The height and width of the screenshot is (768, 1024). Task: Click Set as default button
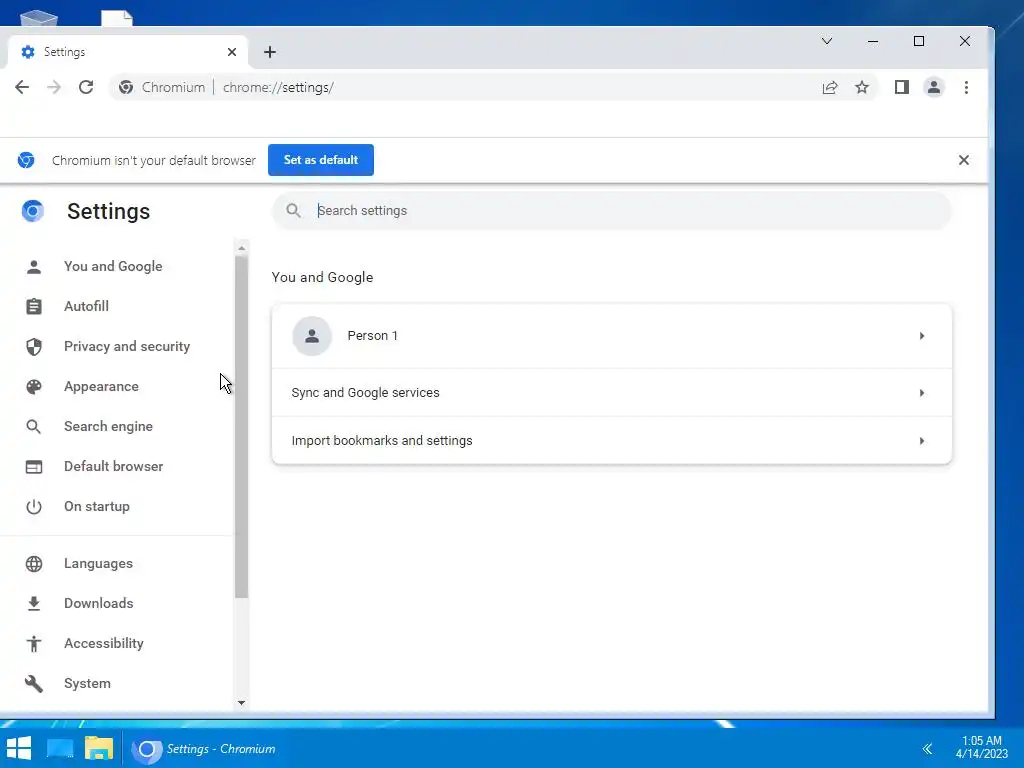321,160
